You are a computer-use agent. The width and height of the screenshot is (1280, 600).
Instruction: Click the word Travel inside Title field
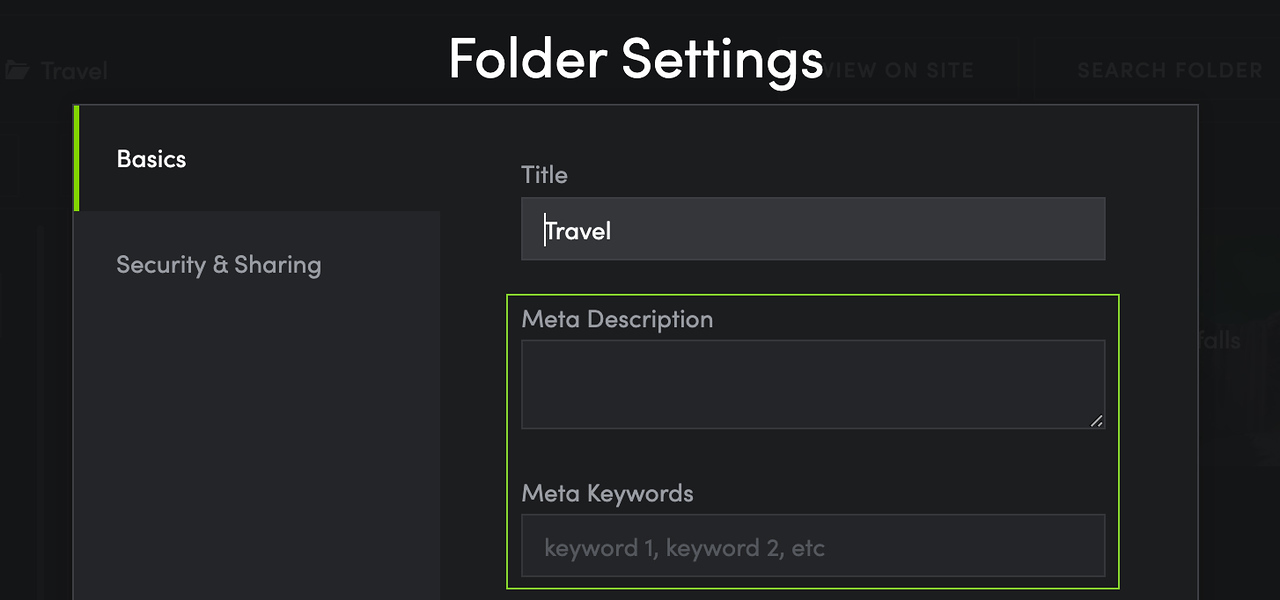tap(578, 231)
